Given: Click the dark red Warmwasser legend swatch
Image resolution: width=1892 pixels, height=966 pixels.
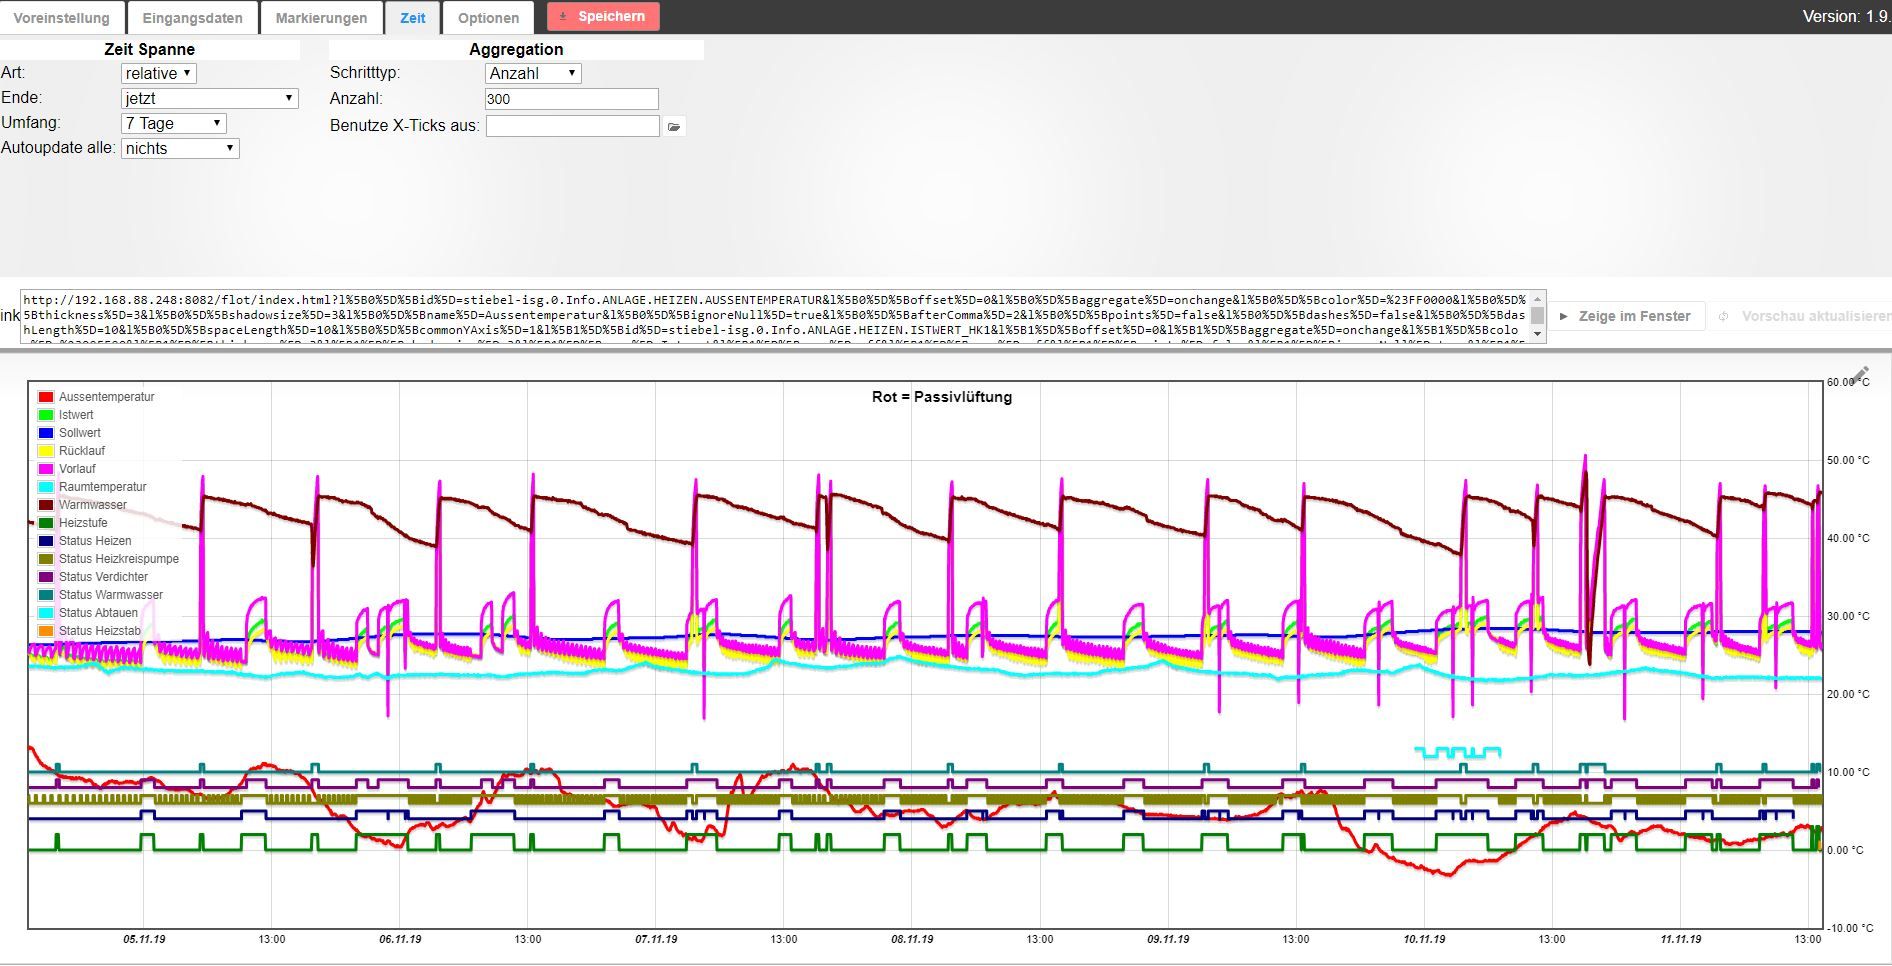Looking at the screenshot, I should pos(45,505).
